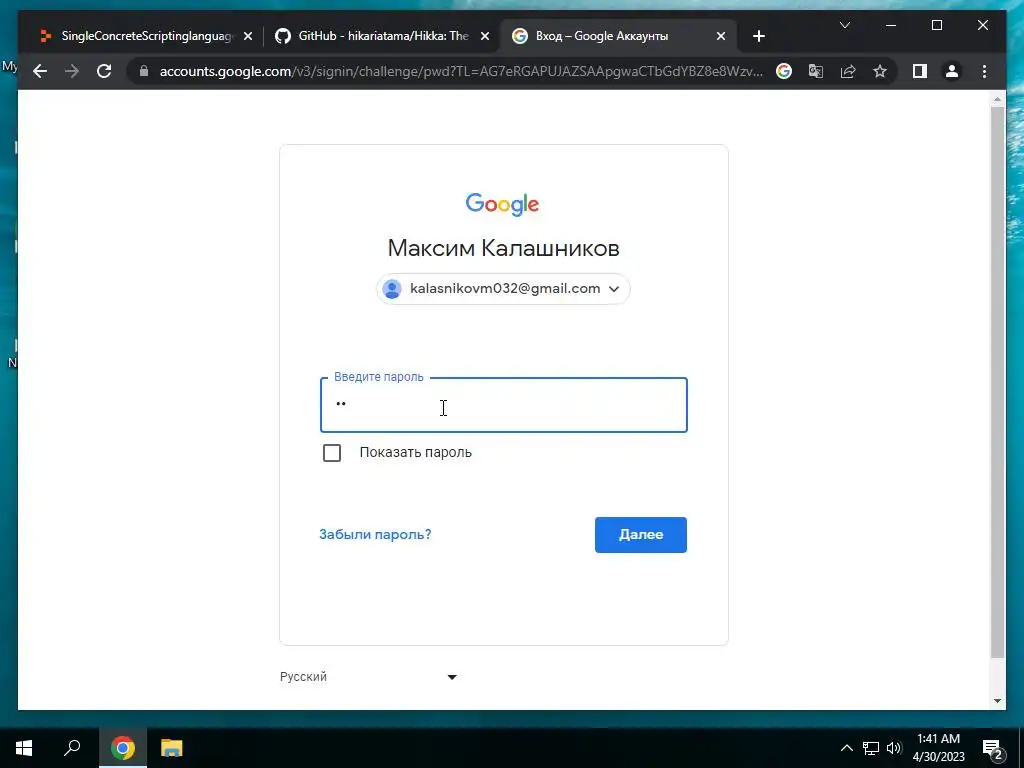The height and width of the screenshot is (768, 1024).
Task: Open Google password manager icon in address bar
Action: pyautogui.click(x=784, y=71)
